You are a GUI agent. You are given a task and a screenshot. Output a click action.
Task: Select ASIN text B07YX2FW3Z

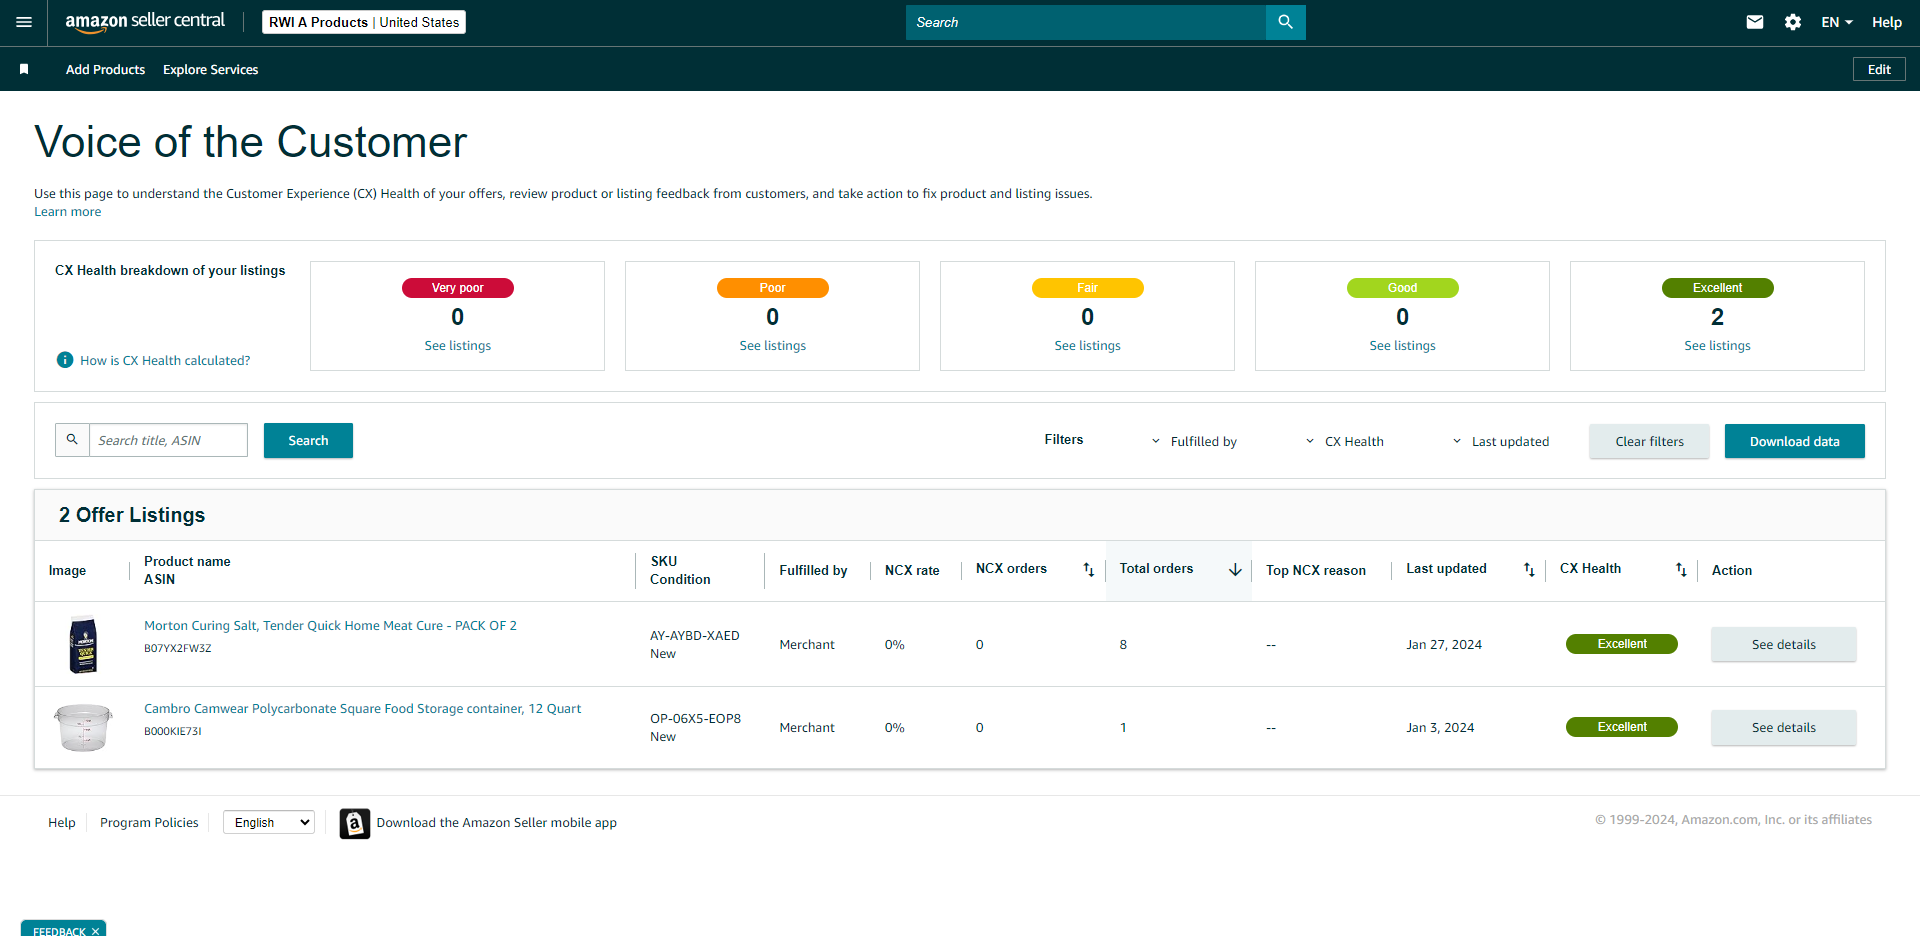[x=178, y=648]
